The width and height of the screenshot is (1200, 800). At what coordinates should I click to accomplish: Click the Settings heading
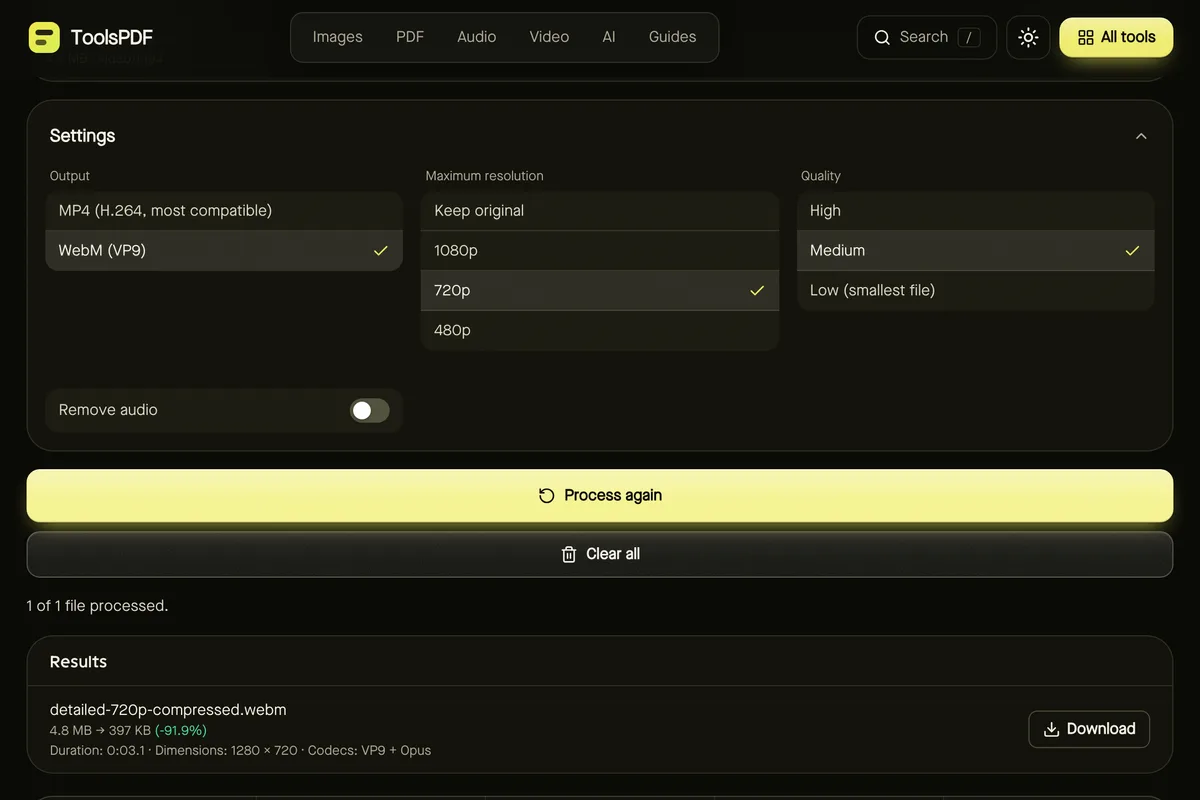(x=82, y=136)
